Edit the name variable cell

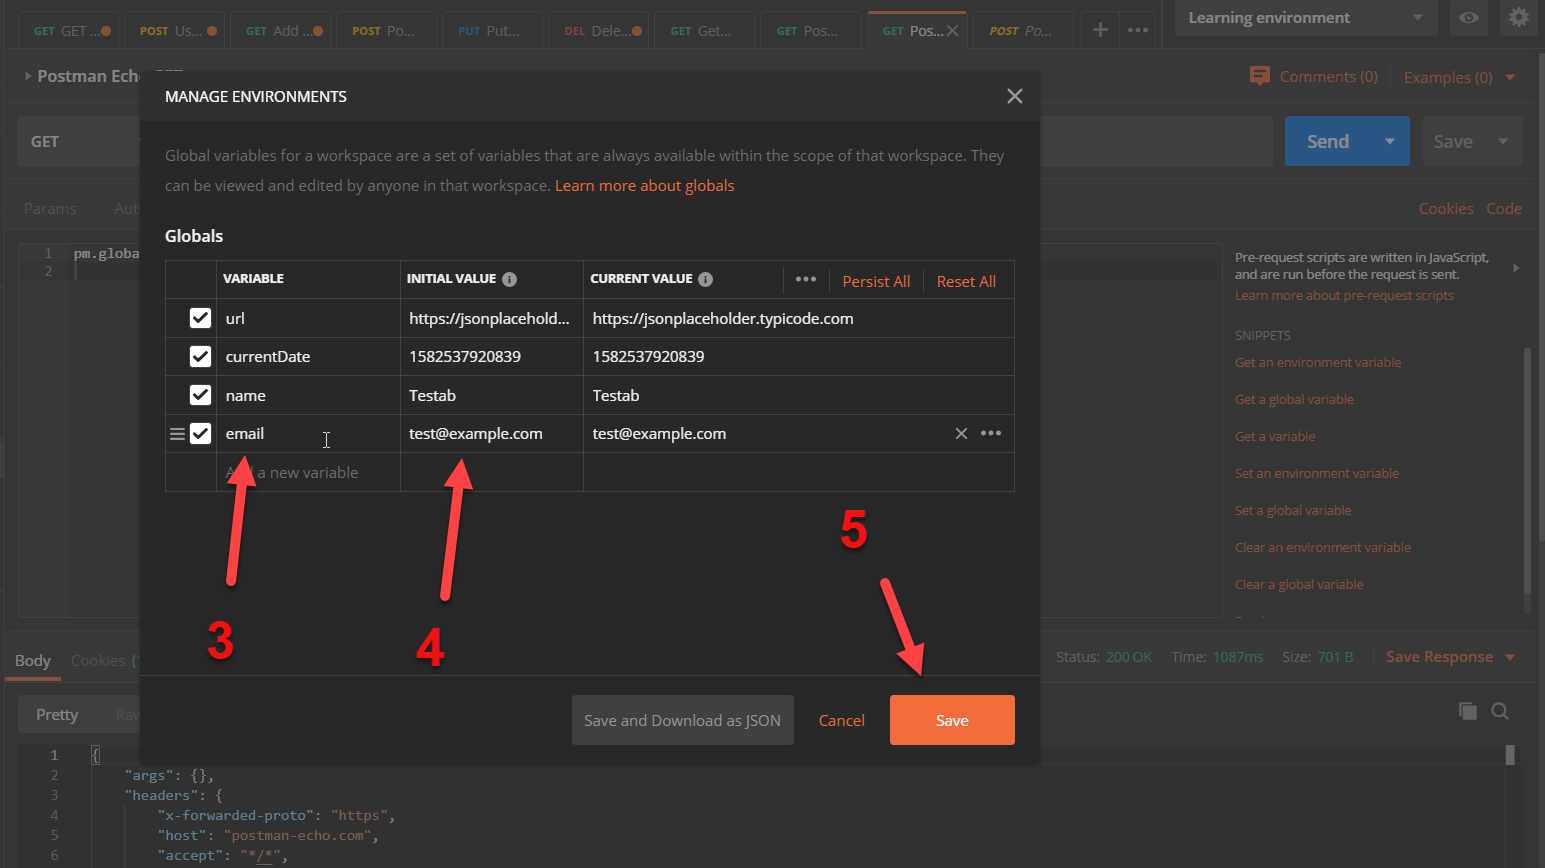coord(308,395)
